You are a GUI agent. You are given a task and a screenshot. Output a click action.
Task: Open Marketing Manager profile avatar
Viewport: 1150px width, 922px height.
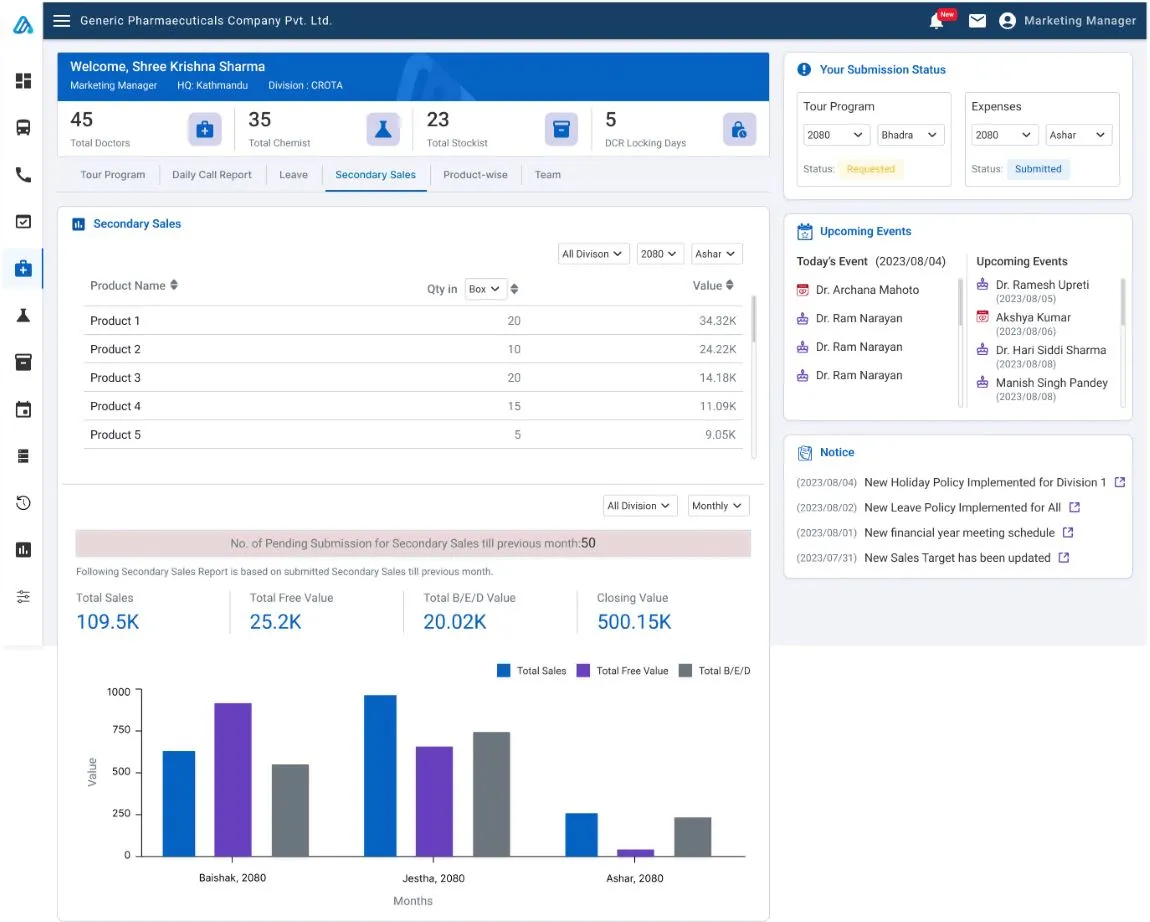[x=1007, y=21]
